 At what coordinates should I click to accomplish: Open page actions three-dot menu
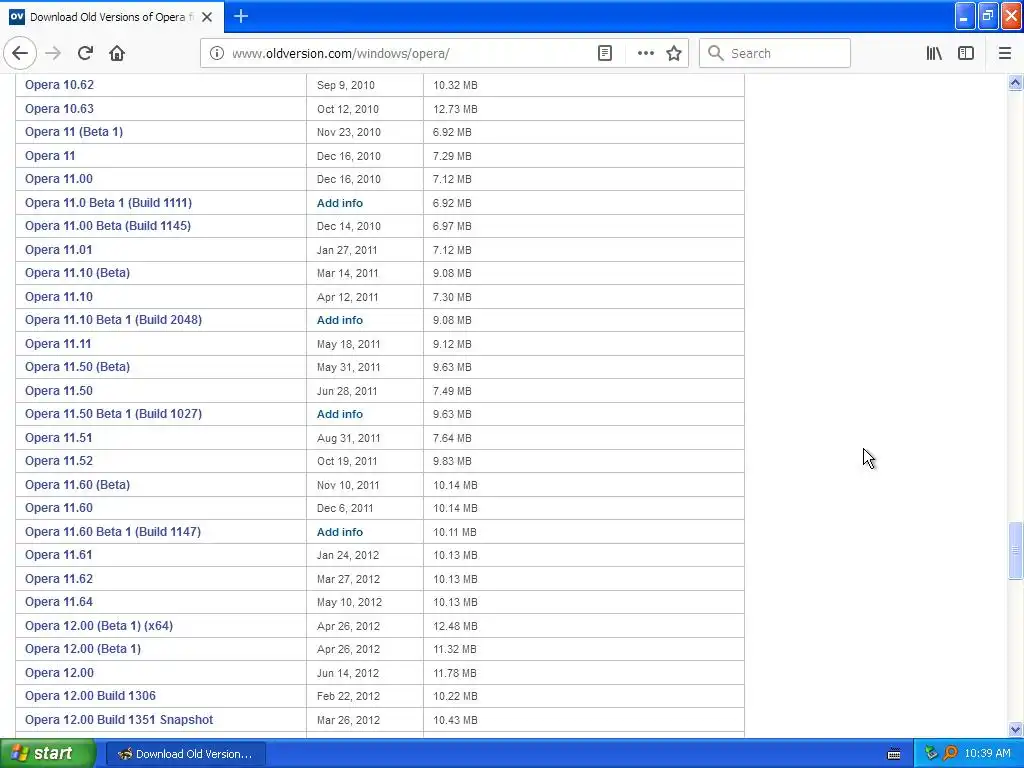point(645,54)
